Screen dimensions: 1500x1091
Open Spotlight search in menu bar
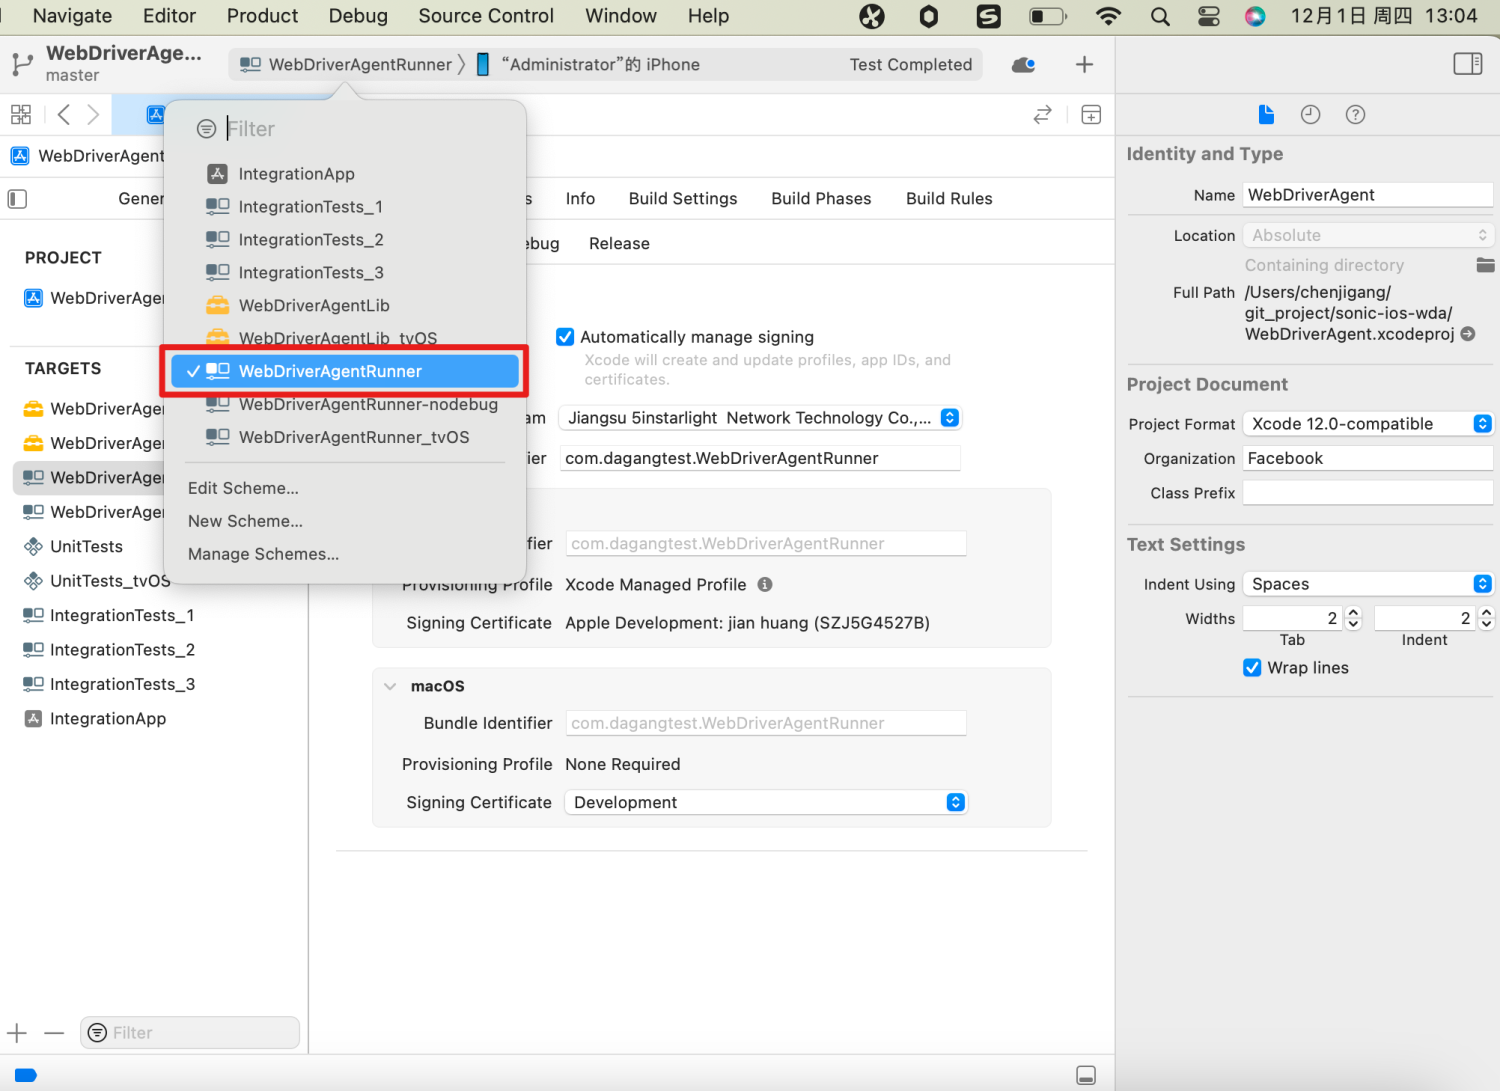(1160, 16)
